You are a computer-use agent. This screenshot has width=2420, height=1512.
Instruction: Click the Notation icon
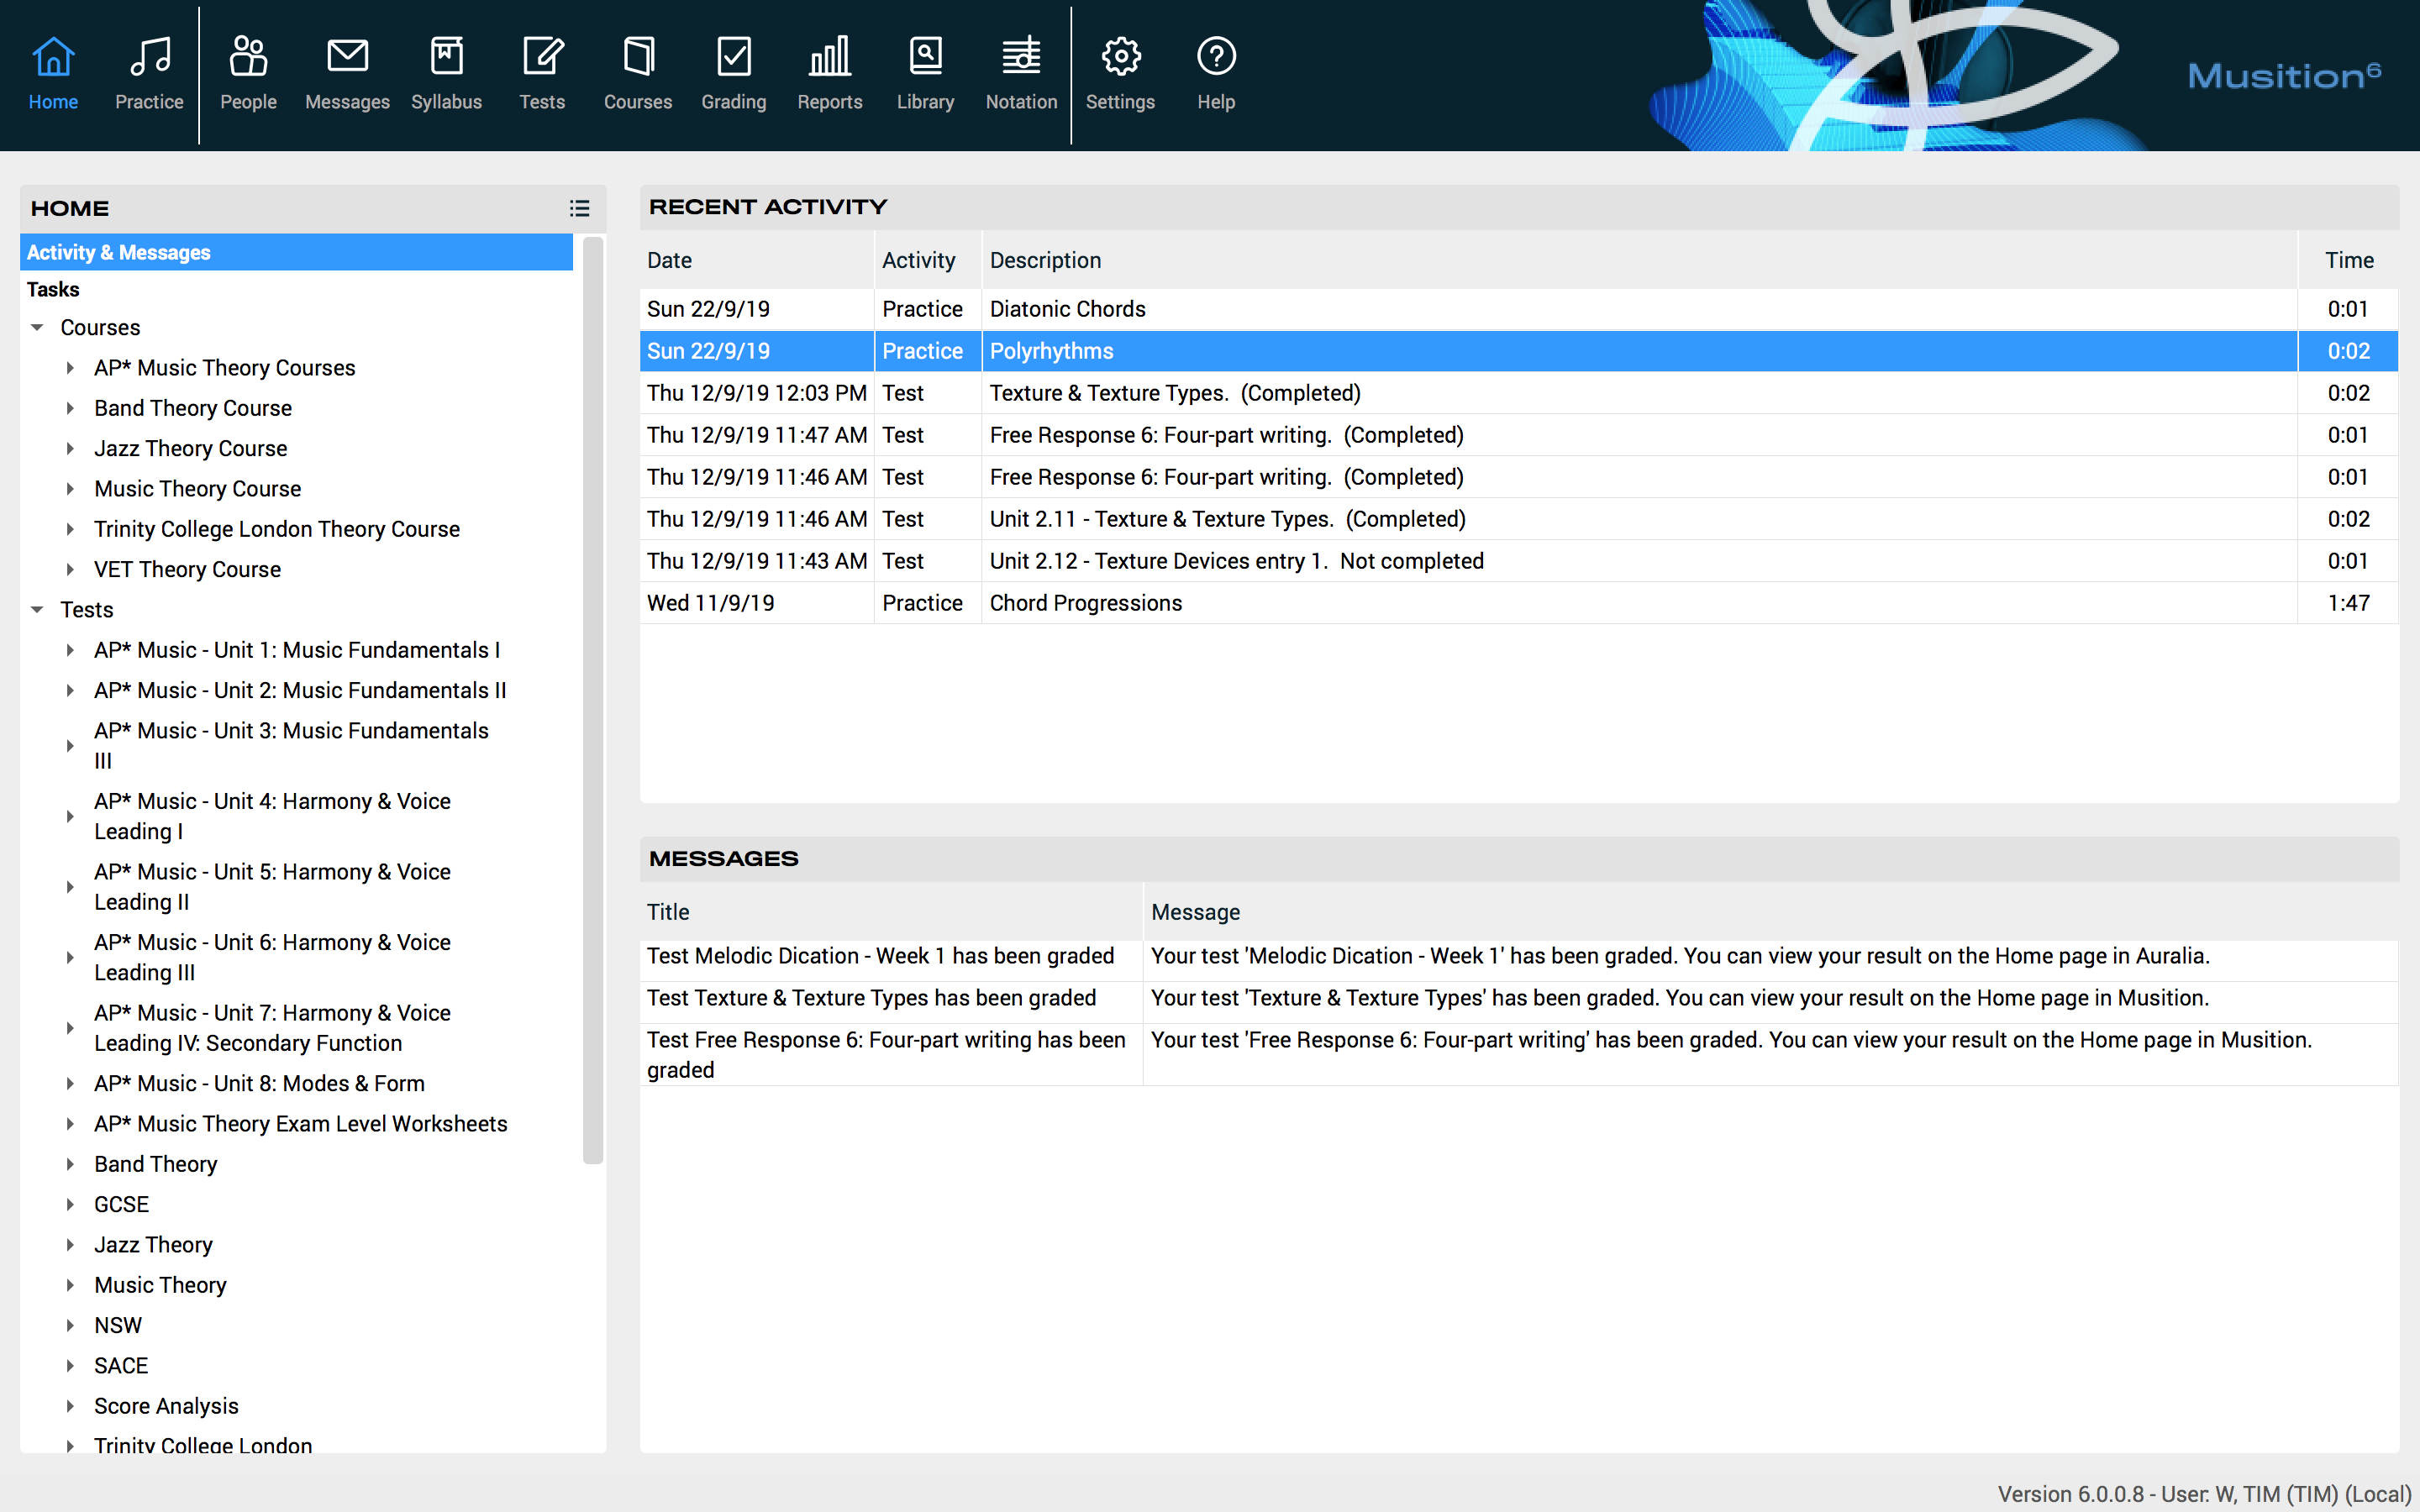[1020, 70]
